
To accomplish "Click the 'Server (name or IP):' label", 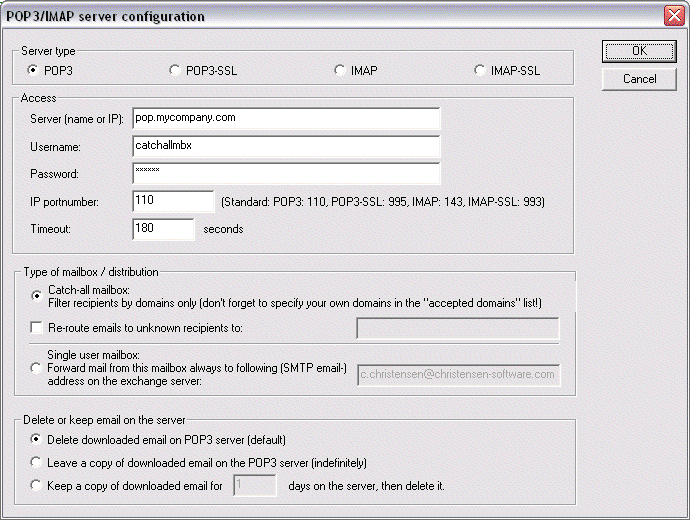I will pos(77,119).
